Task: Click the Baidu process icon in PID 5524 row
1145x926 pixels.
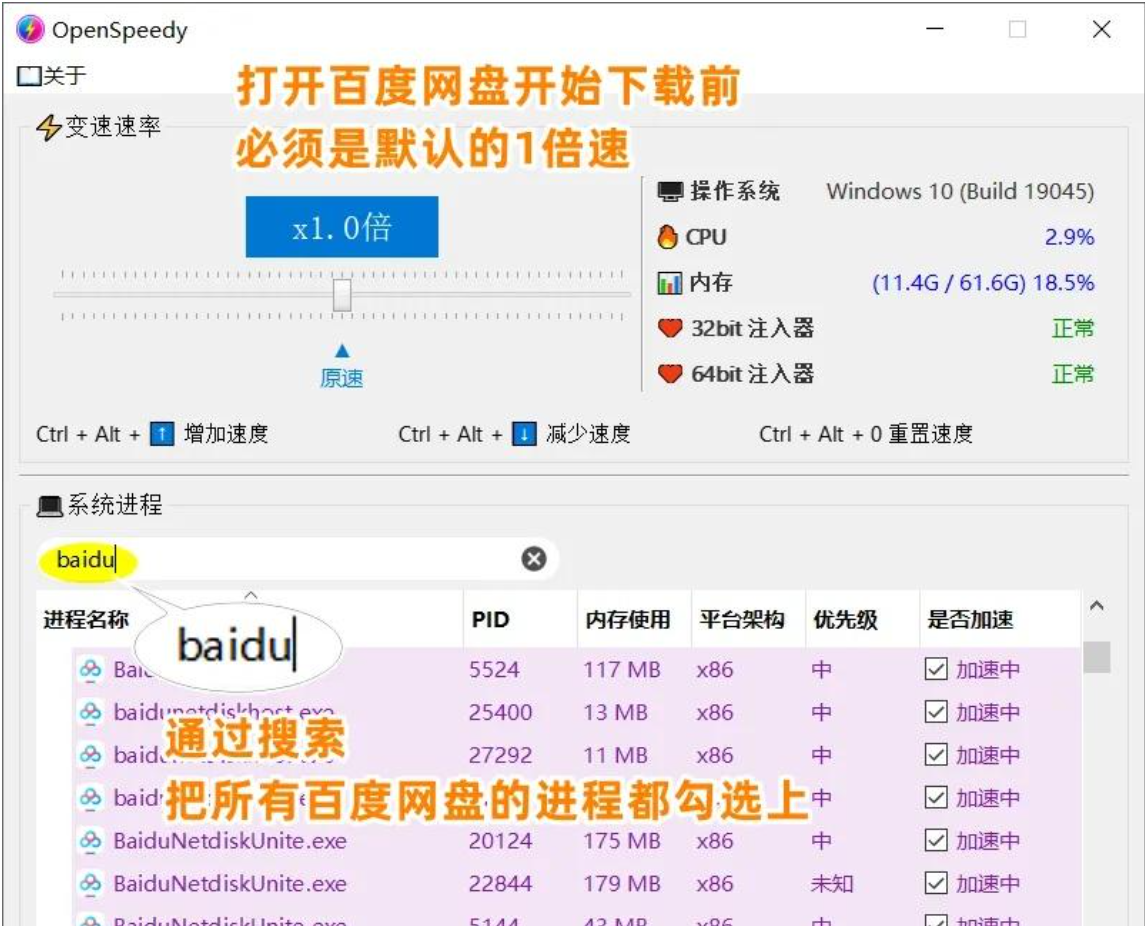Action: pos(91,669)
